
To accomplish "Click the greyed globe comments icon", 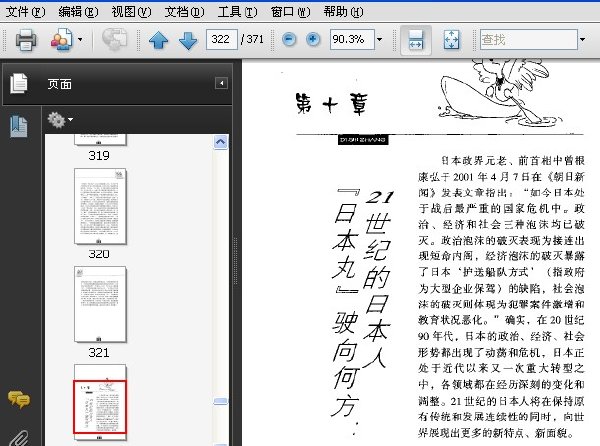I will tap(114, 39).
